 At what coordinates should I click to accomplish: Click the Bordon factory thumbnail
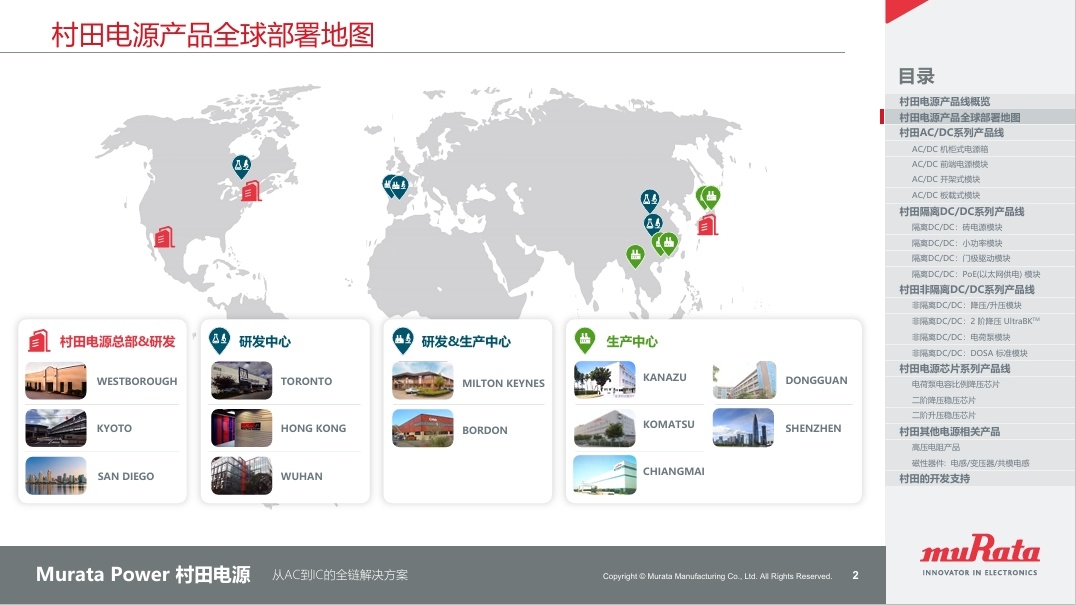(423, 428)
